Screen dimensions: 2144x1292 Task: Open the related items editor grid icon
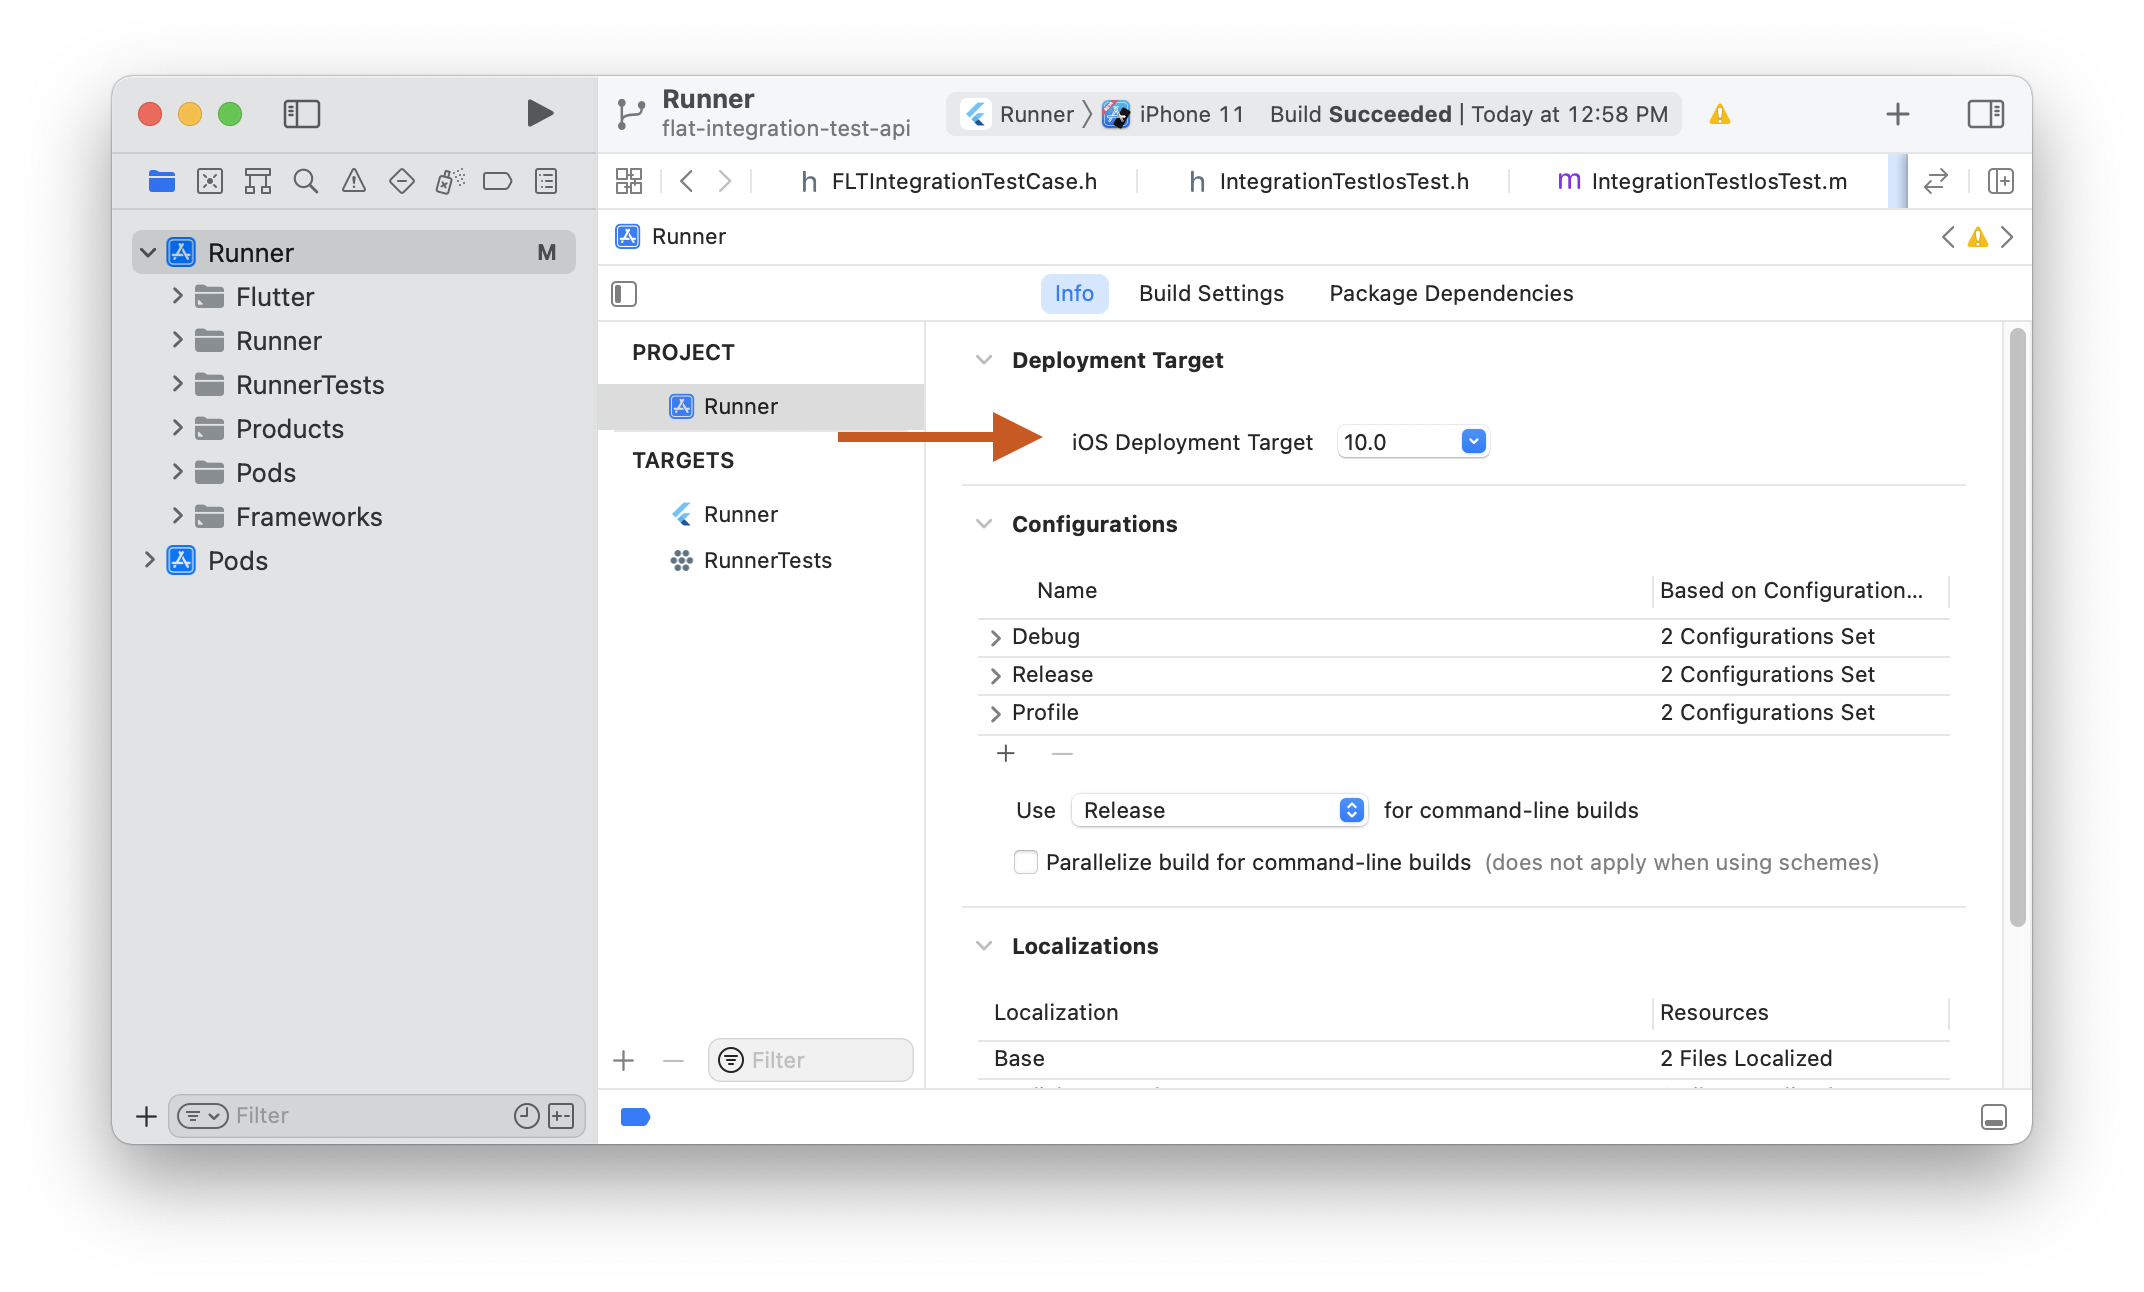629,181
